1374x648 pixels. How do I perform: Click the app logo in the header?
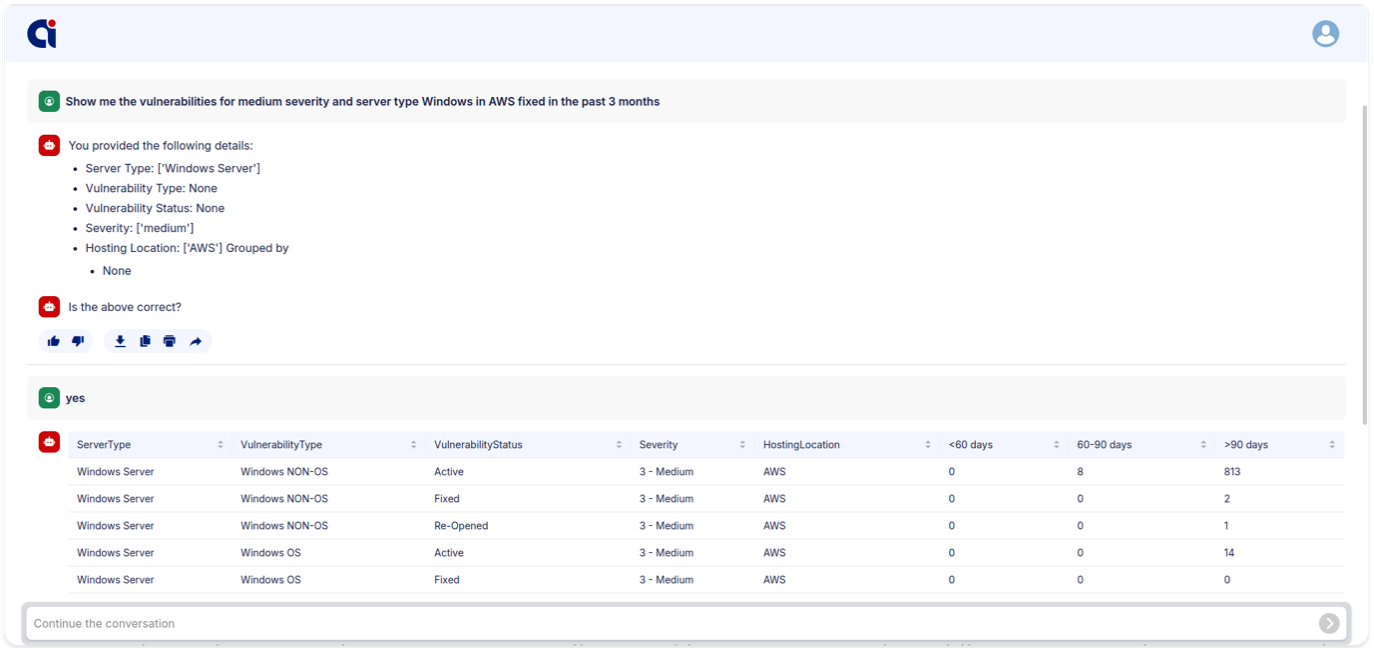click(x=42, y=34)
